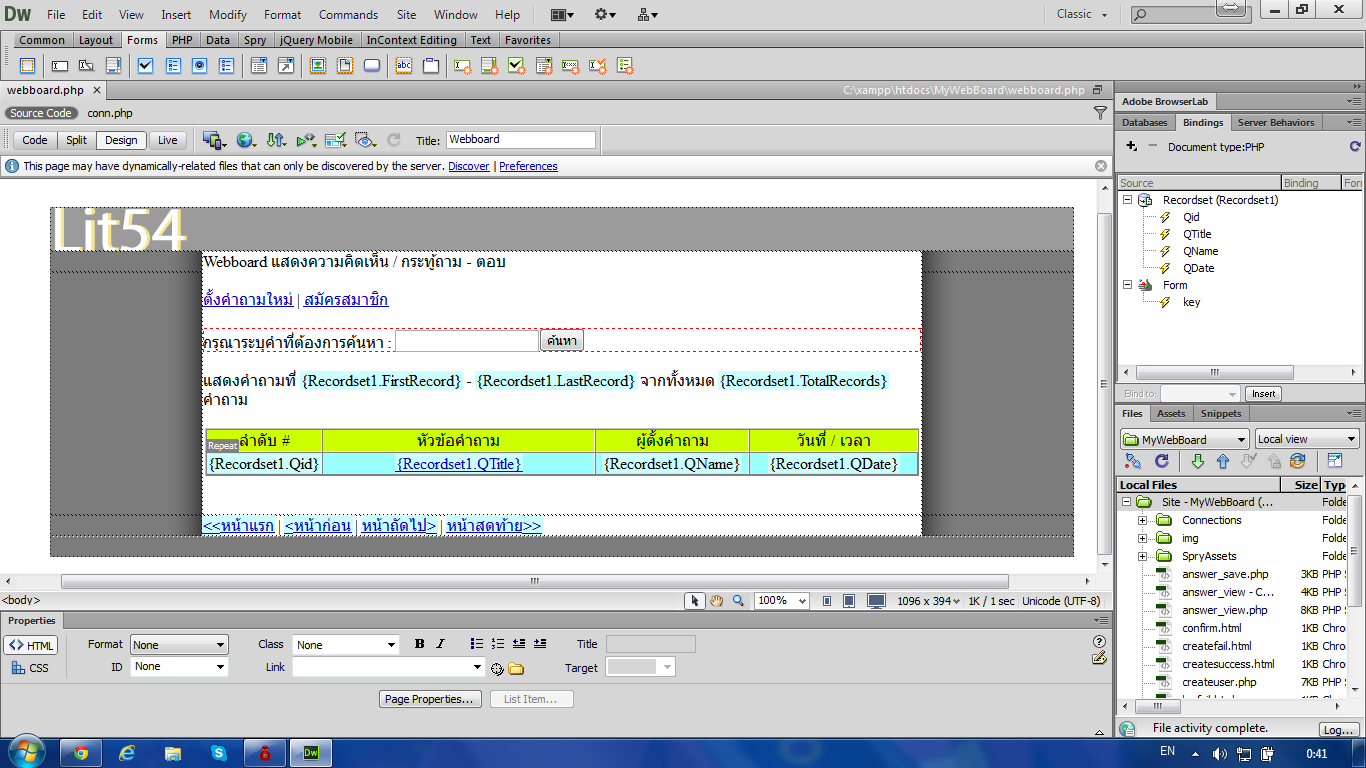Image resolution: width=1366 pixels, height=768 pixels.
Task: Open File Management arrows menu
Action: [x=276, y=140]
